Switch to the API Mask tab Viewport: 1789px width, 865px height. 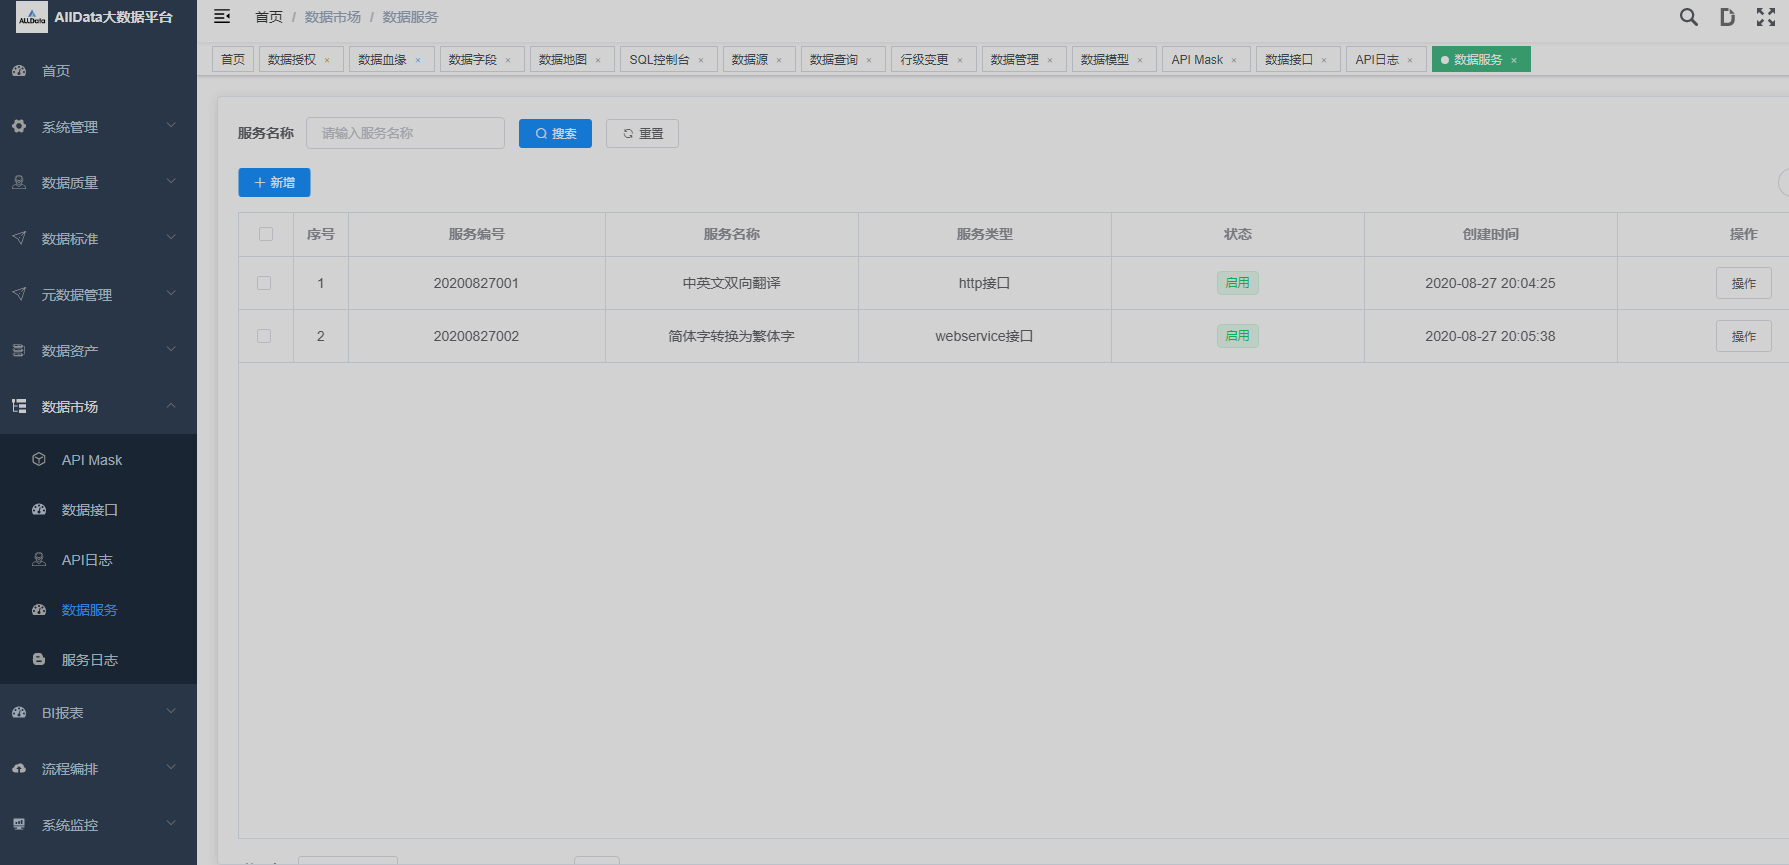coord(1197,60)
